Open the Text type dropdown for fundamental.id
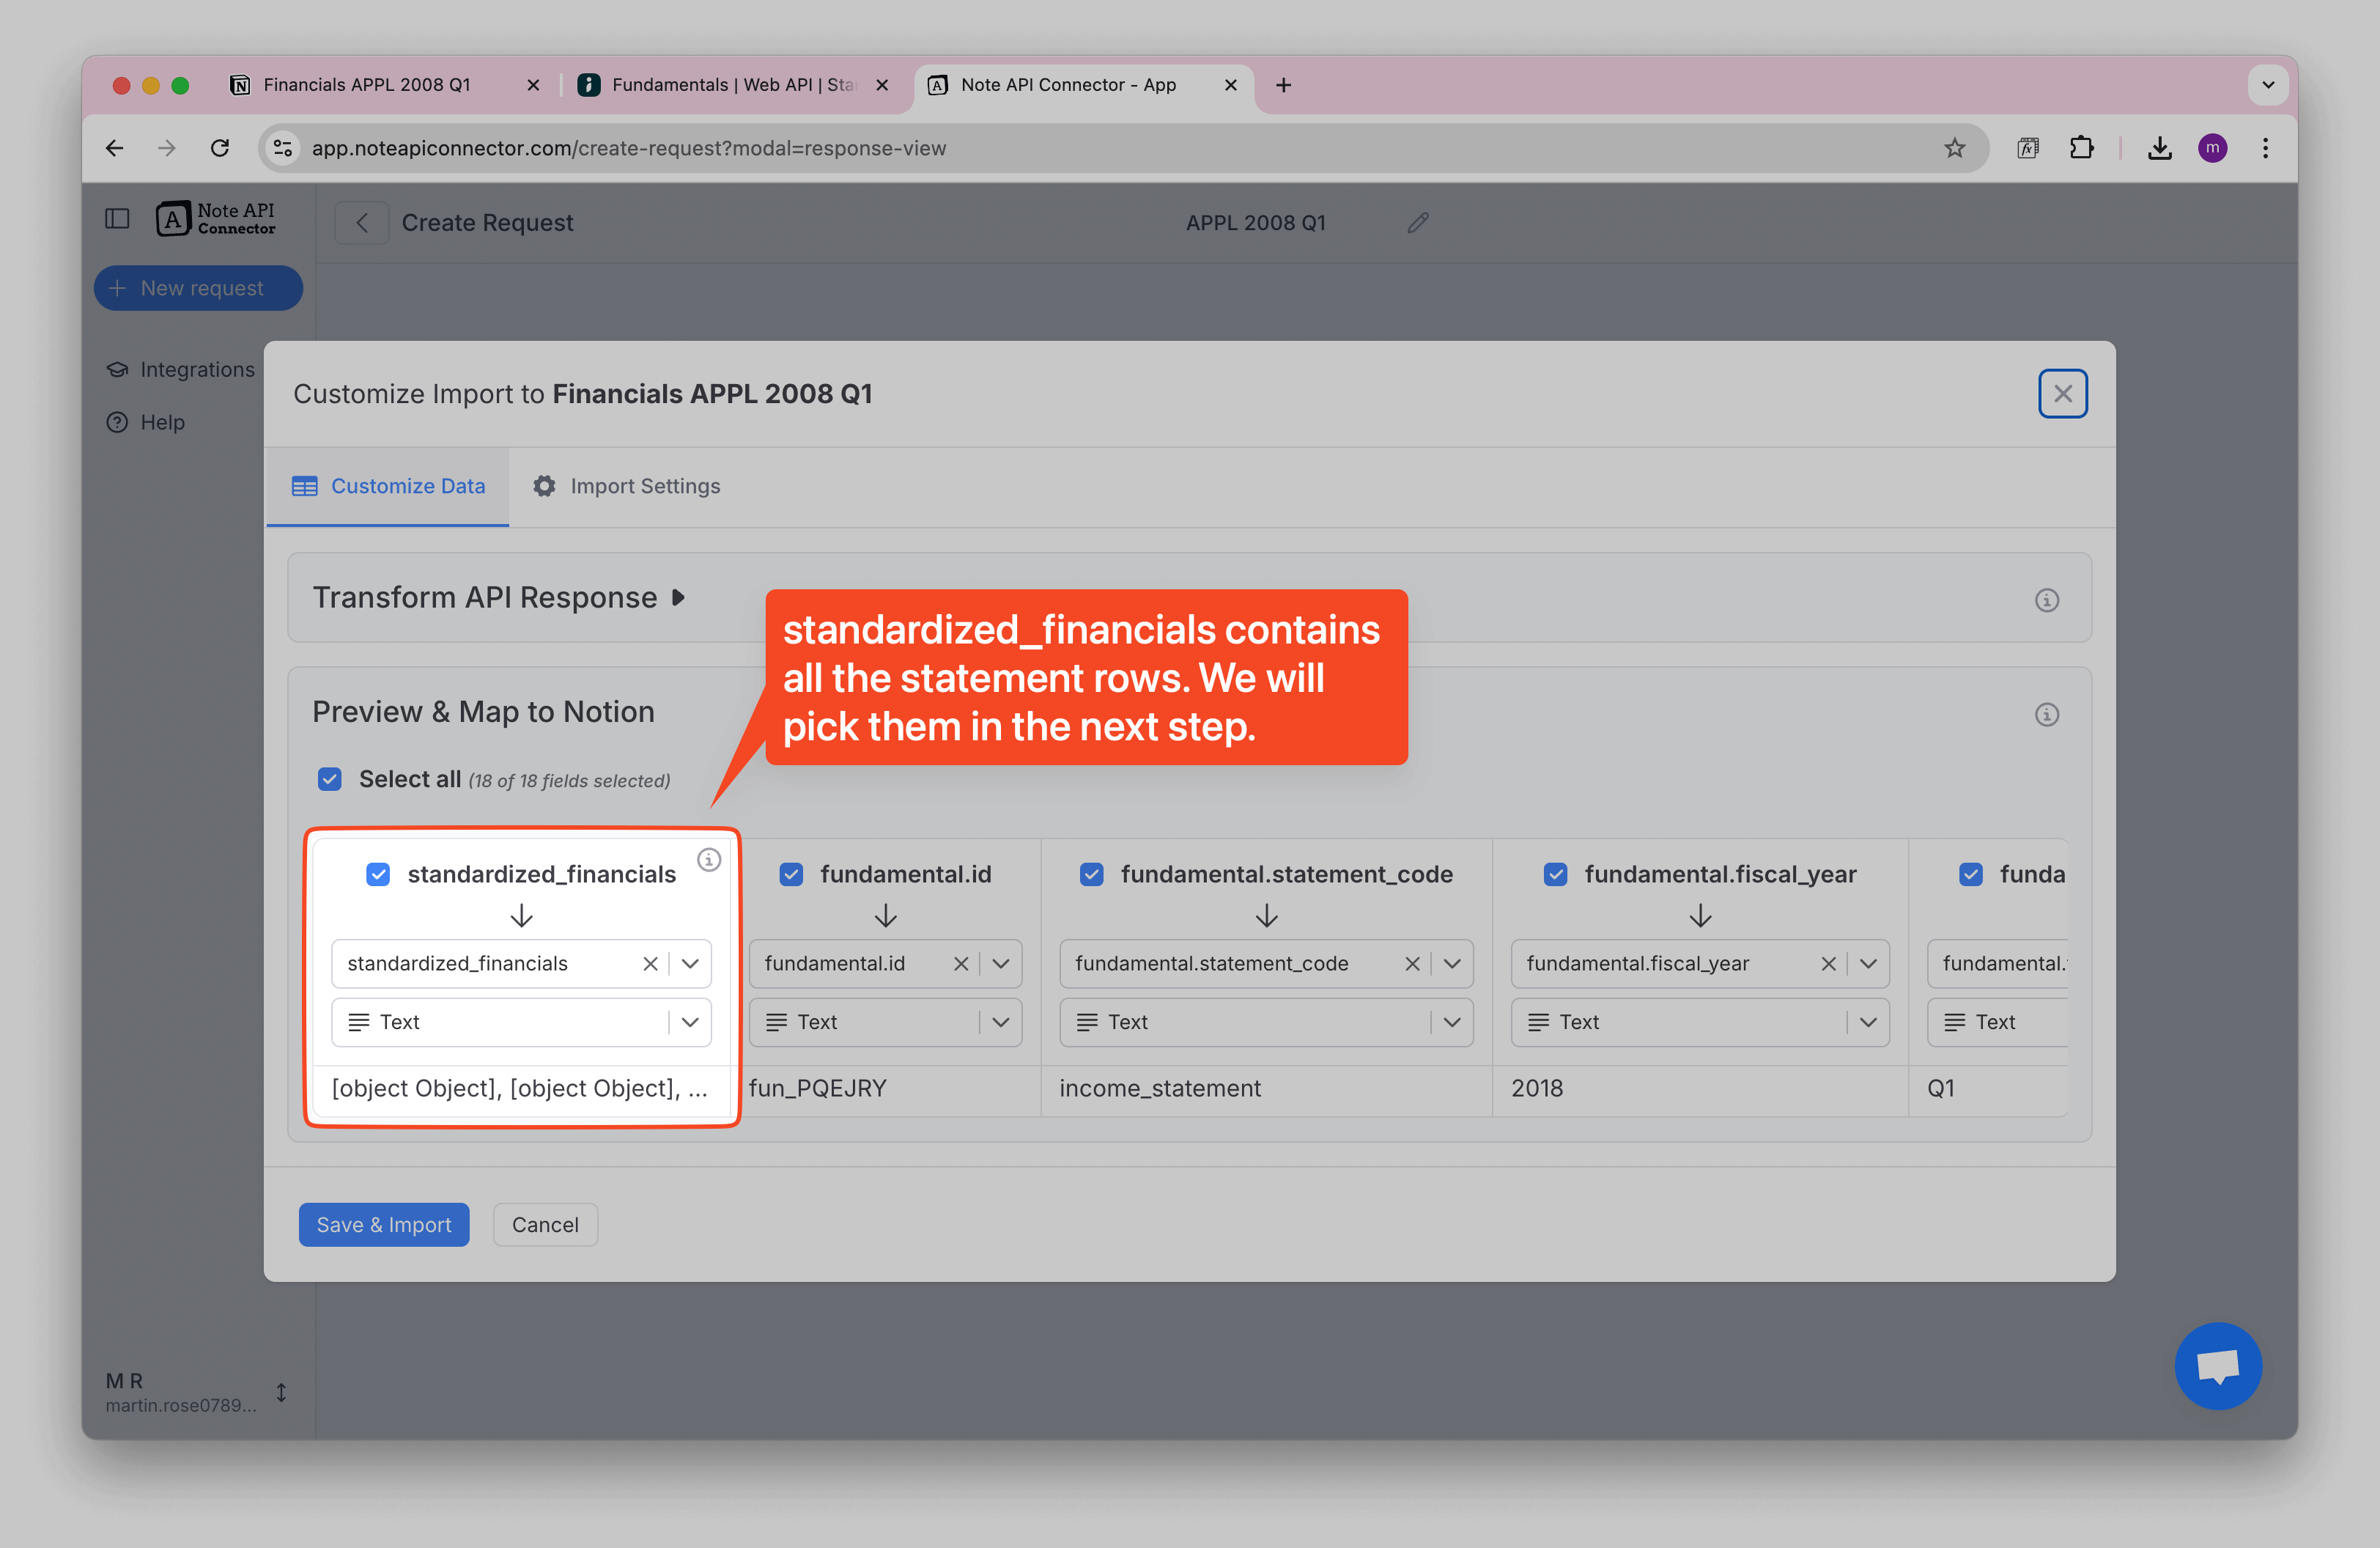 click(x=1001, y=1022)
